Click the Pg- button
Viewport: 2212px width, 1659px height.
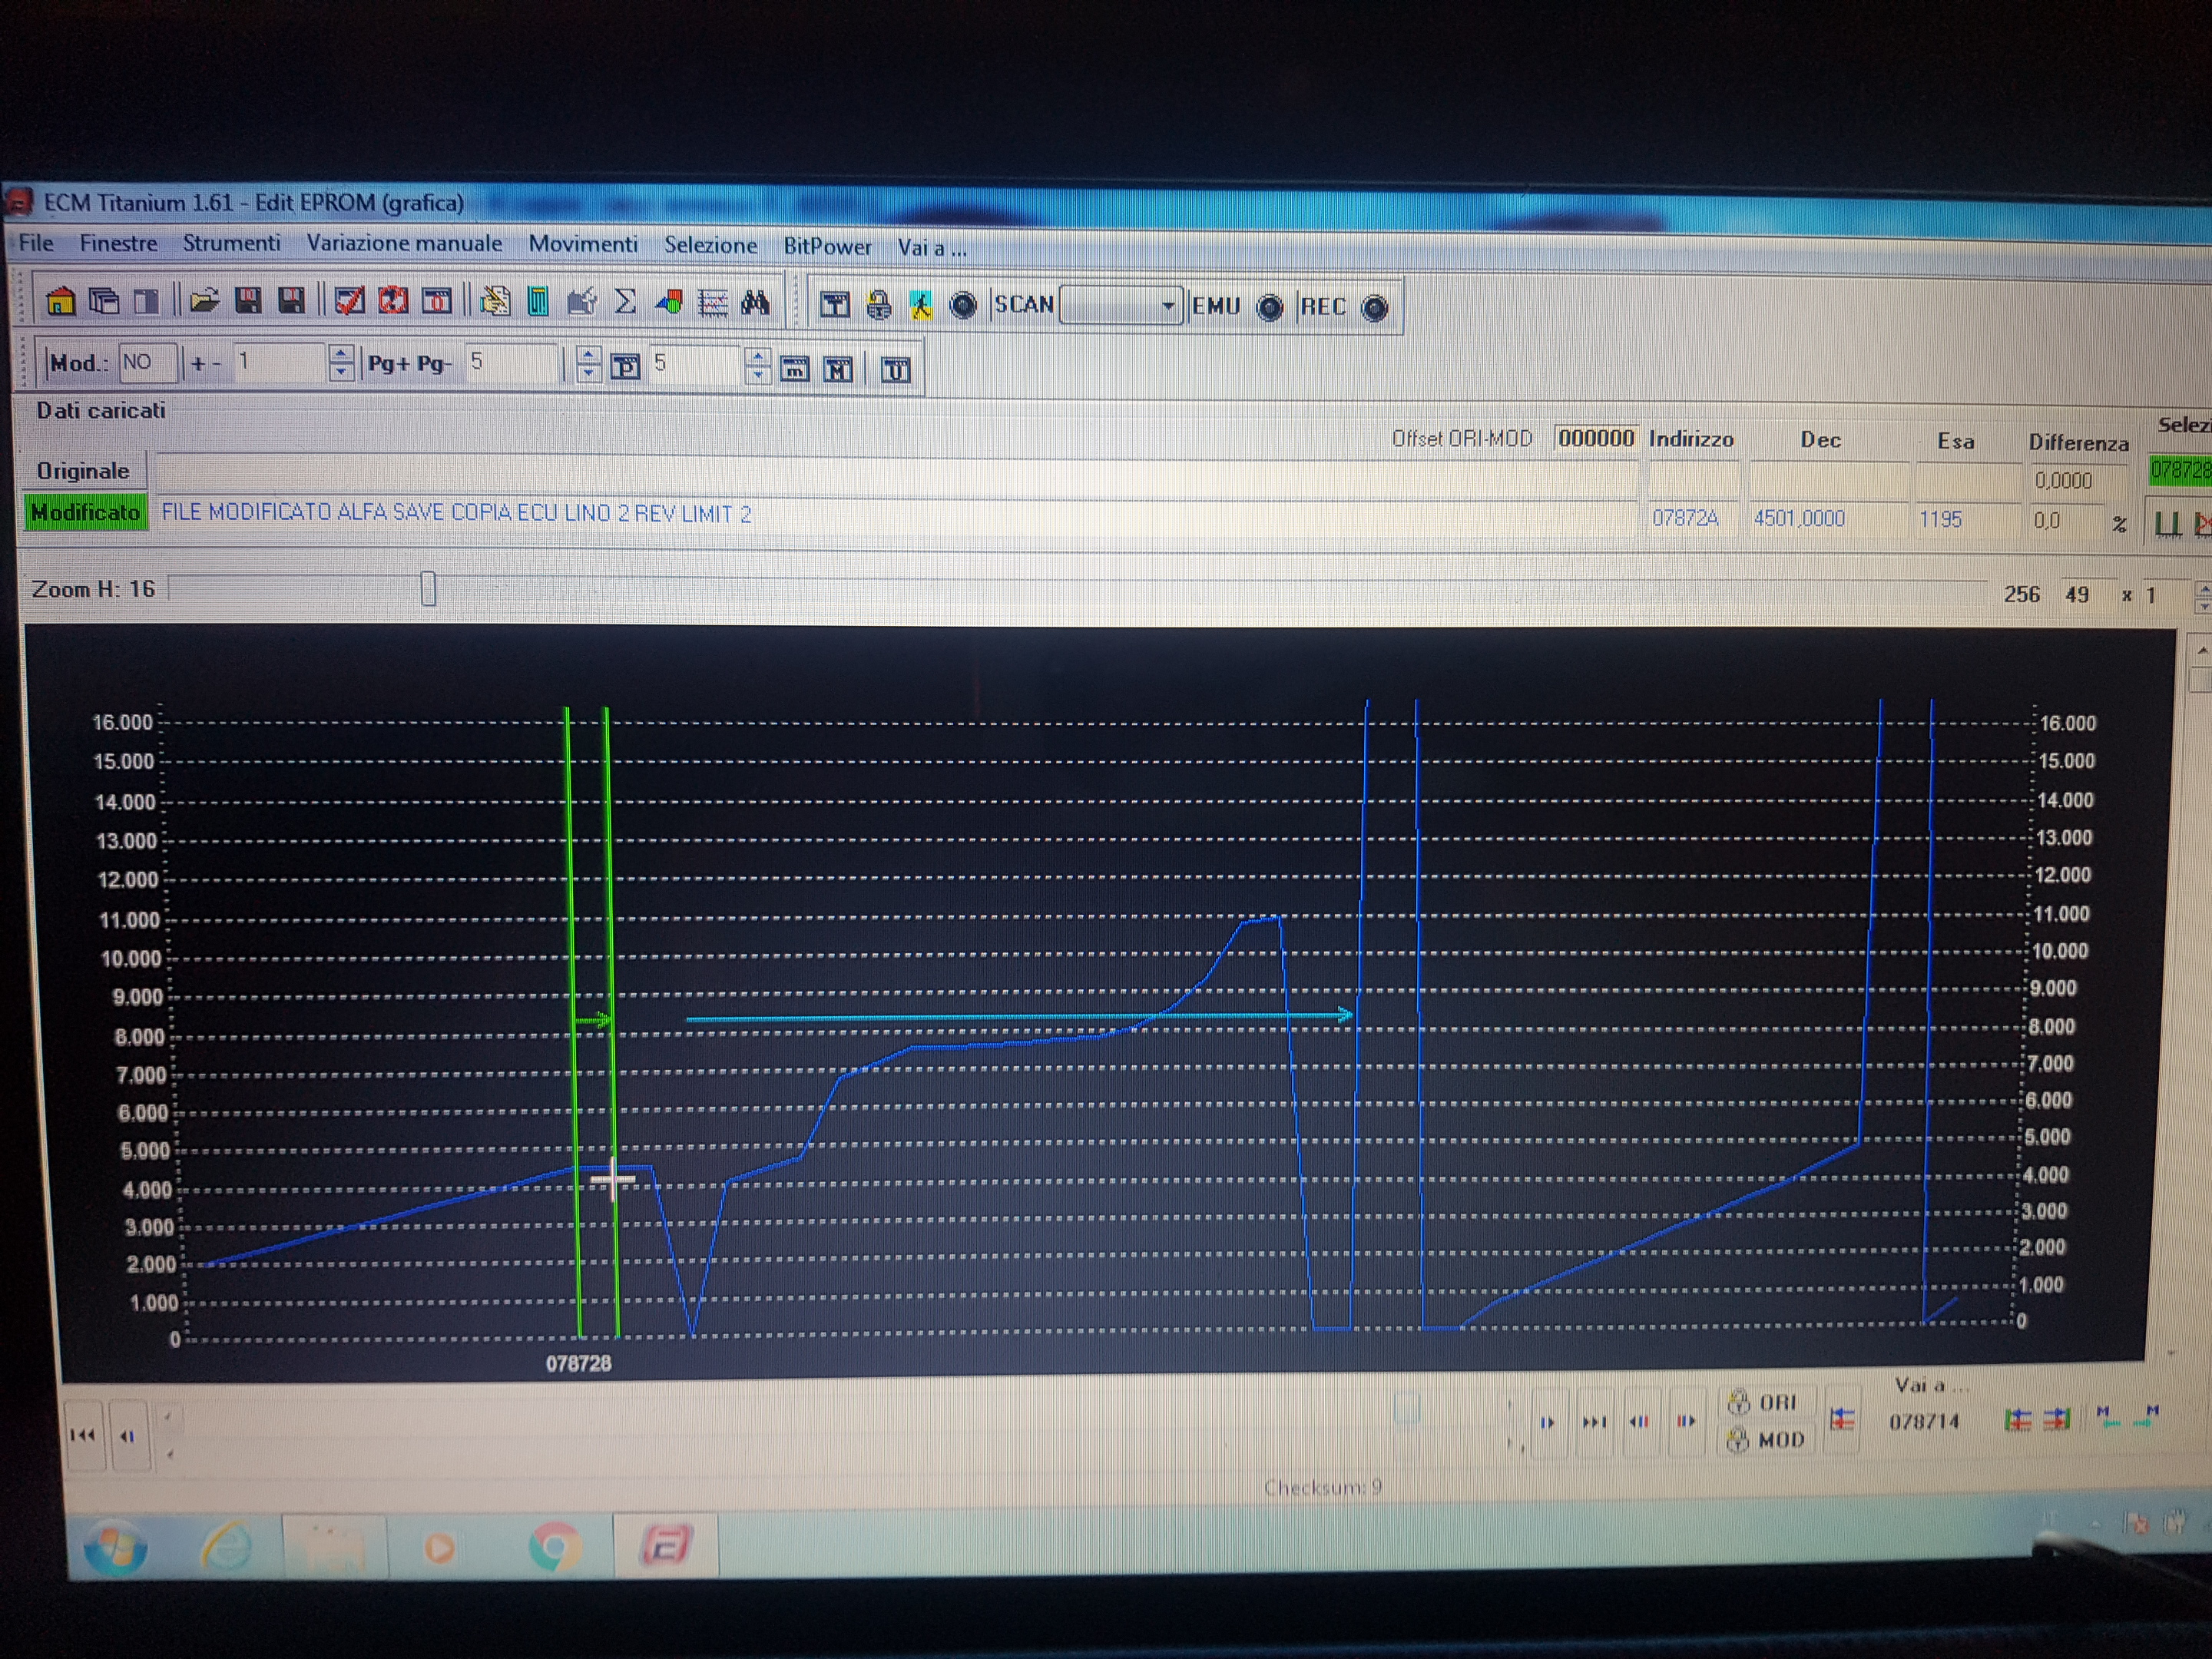(x=434, y=363)
